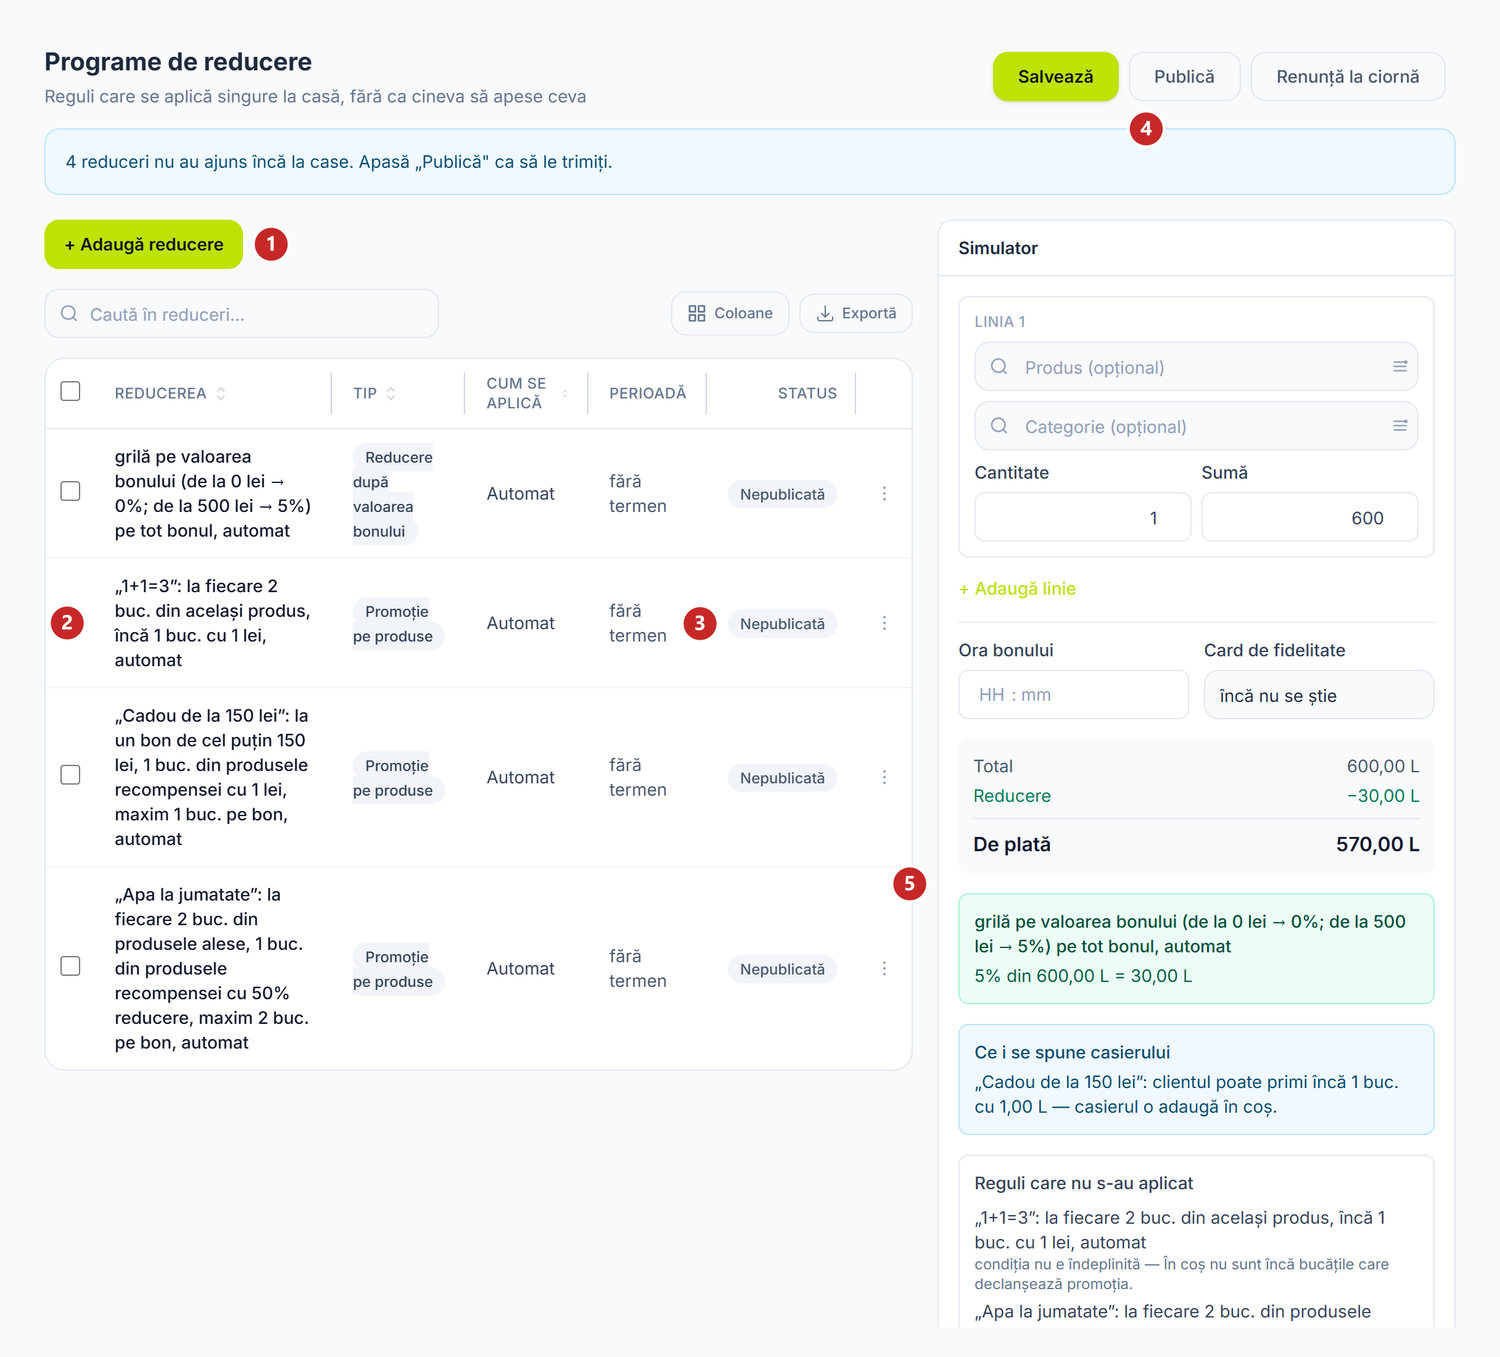Check the Cadou de la 150 lei row

70,775
